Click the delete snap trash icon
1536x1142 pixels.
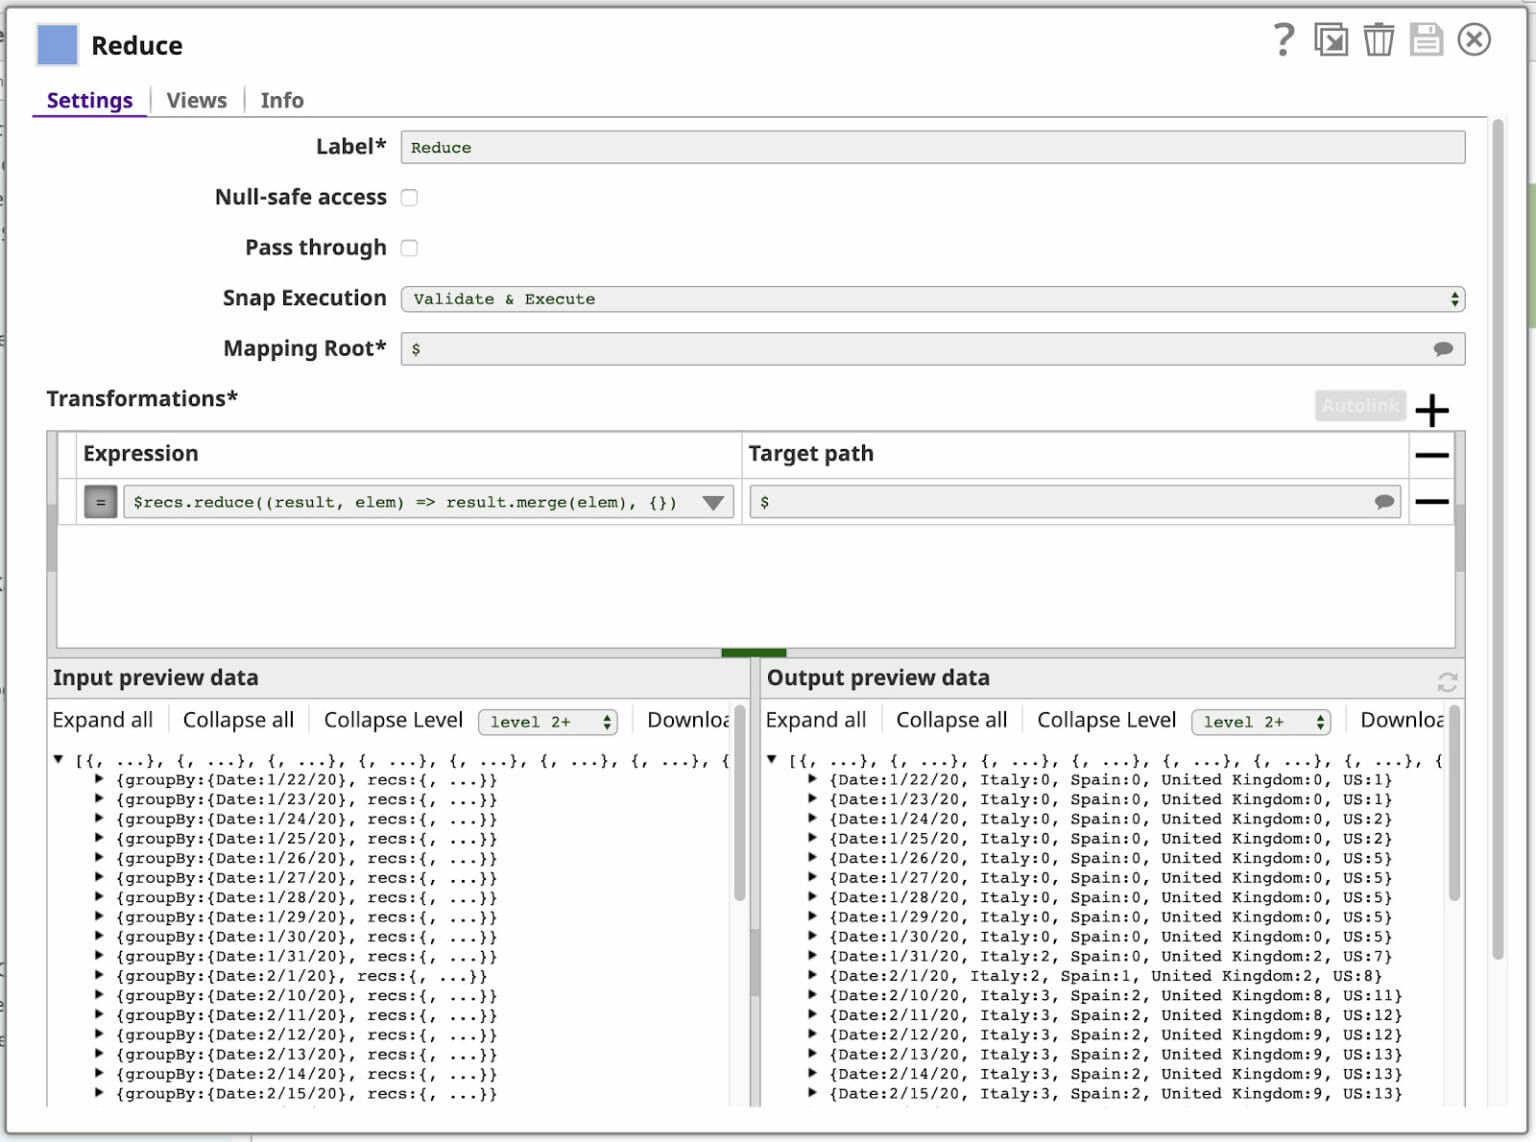[x=1378, y=40]
